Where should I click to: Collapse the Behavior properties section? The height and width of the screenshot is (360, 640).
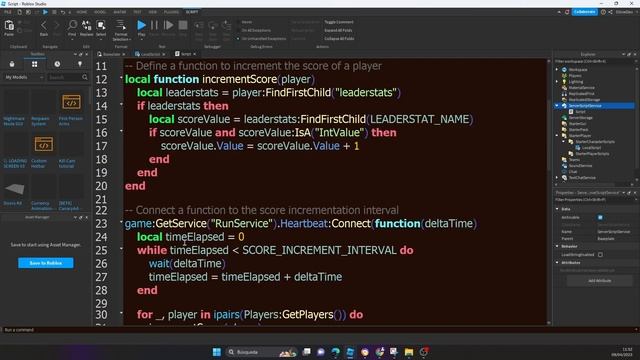click(557, 246)
